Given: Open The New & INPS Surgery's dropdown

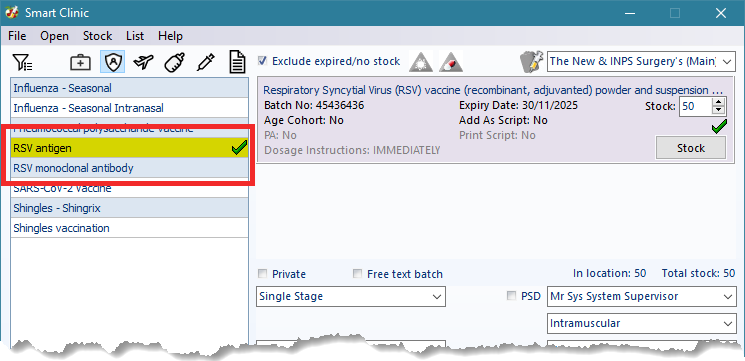Looking at the screenshot, I should [641, 61].
